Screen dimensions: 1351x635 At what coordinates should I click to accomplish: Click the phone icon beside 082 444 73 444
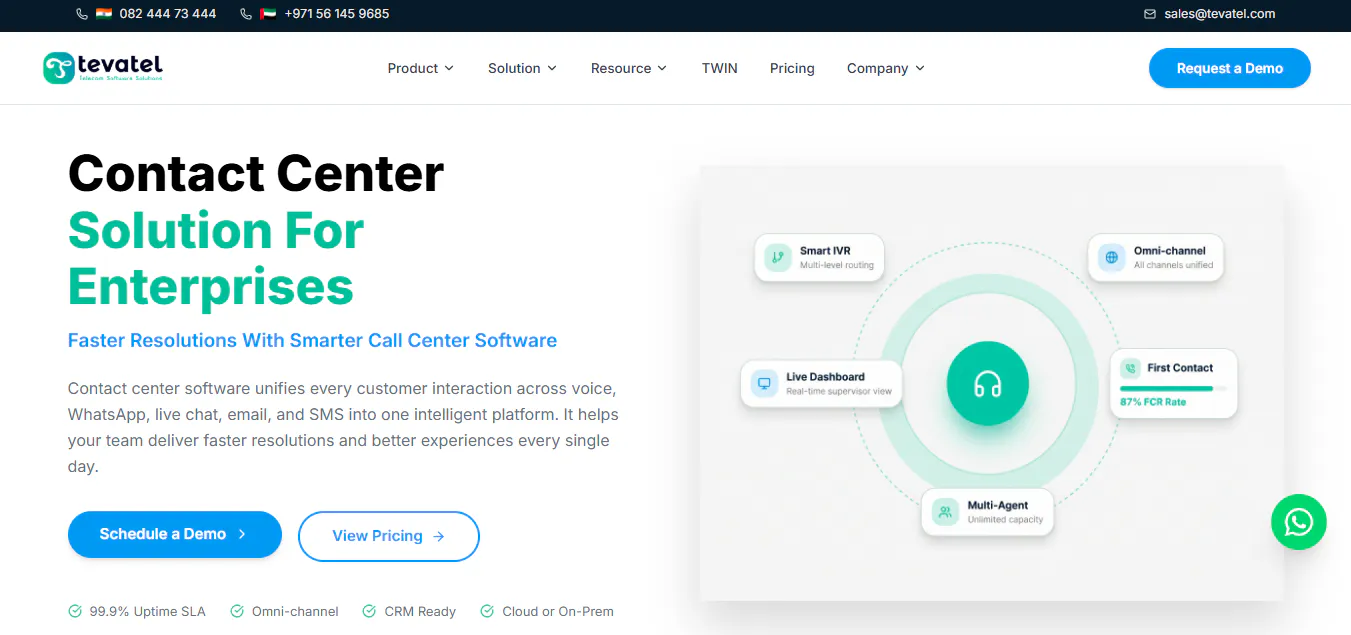(x=82, y=14)
